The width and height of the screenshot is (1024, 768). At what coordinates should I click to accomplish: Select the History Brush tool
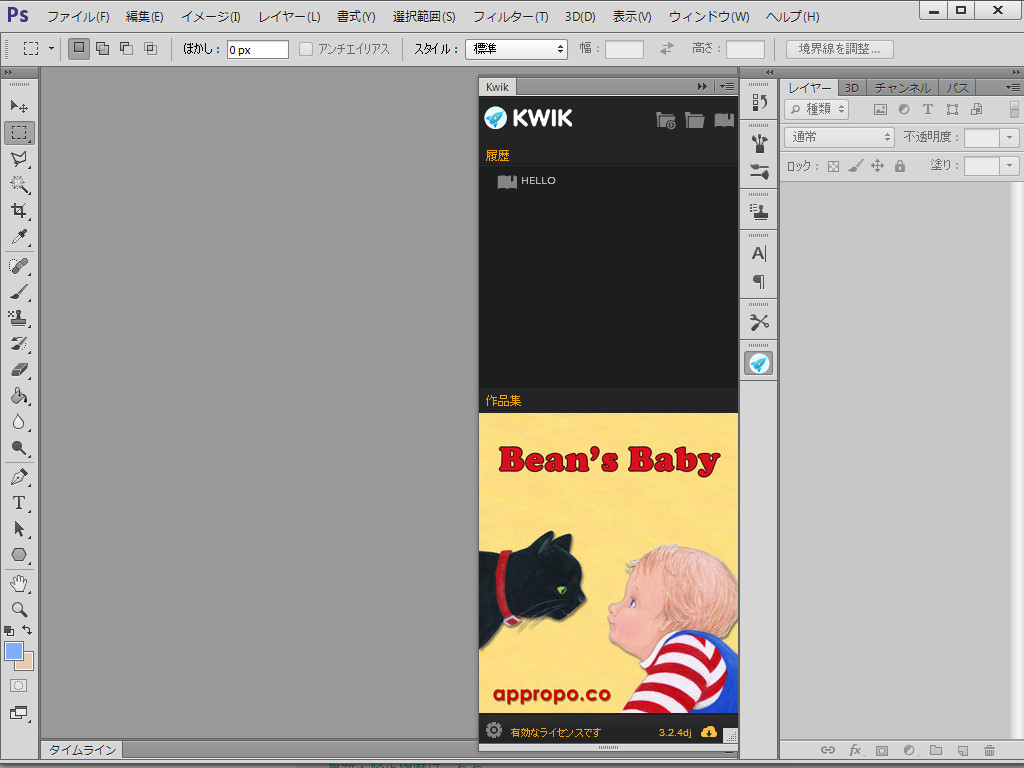click(x=19, y=344)
